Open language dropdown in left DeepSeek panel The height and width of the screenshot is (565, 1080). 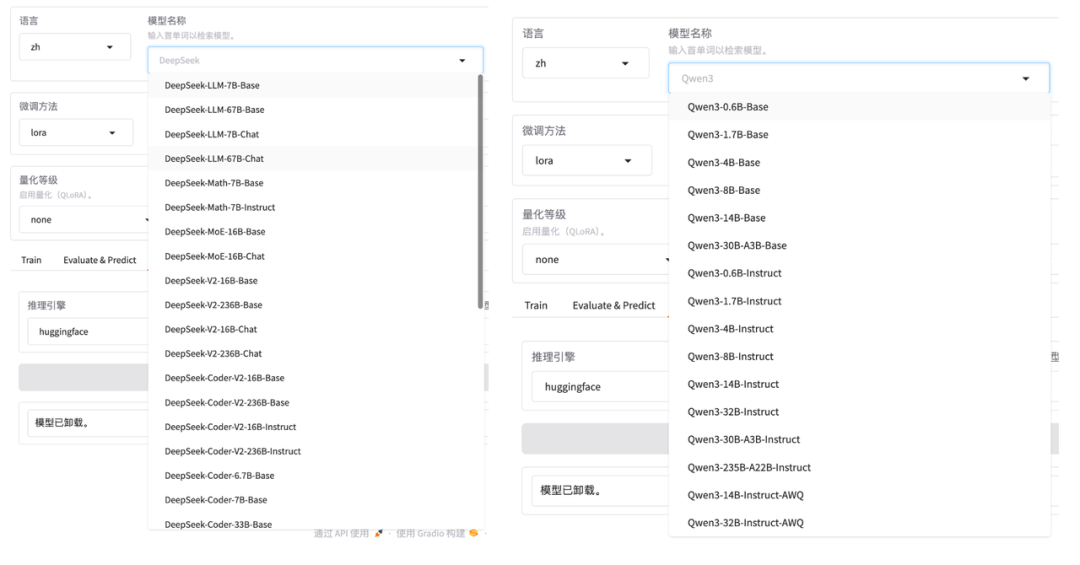74,47
